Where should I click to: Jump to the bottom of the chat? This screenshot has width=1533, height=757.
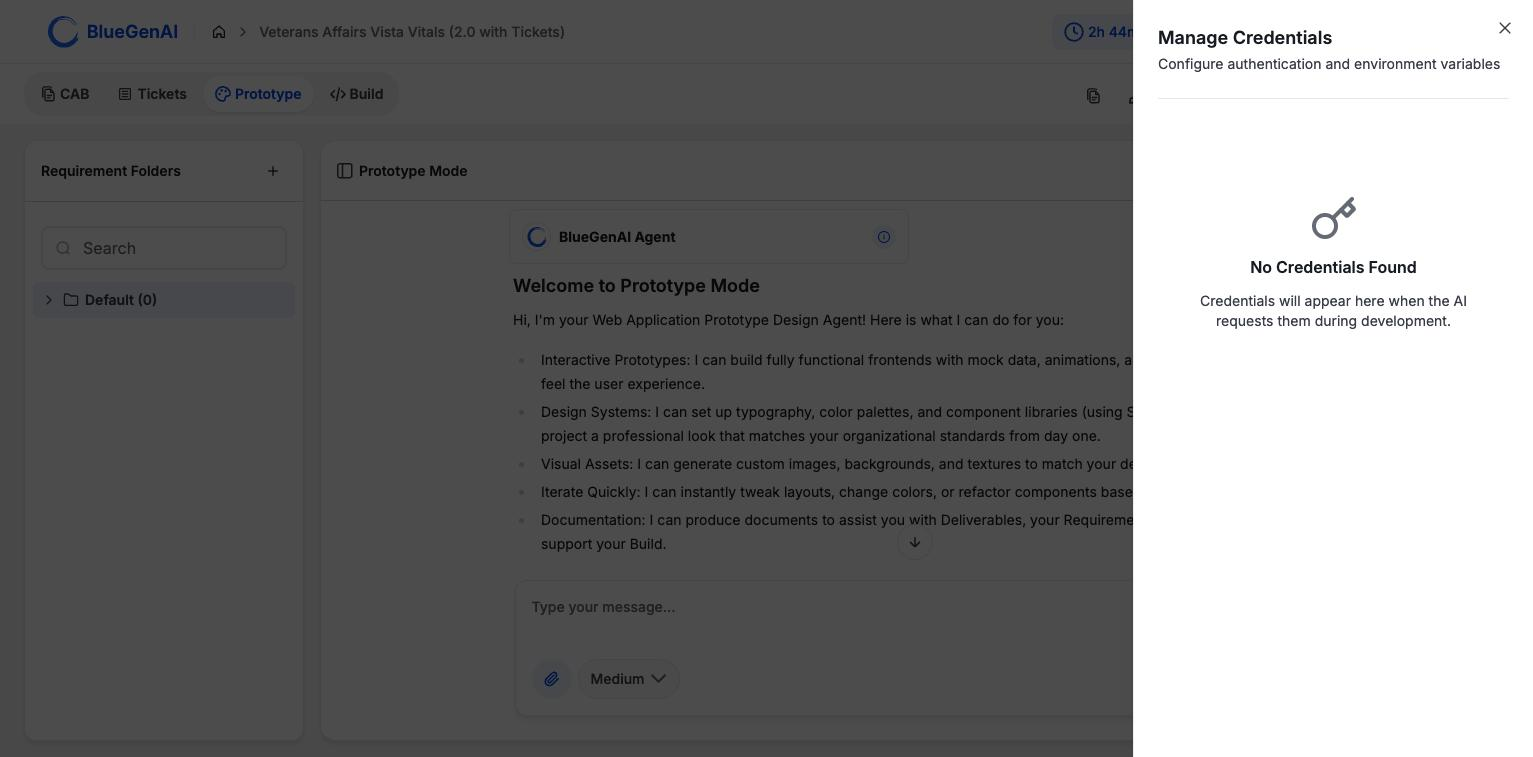[915, 542]
